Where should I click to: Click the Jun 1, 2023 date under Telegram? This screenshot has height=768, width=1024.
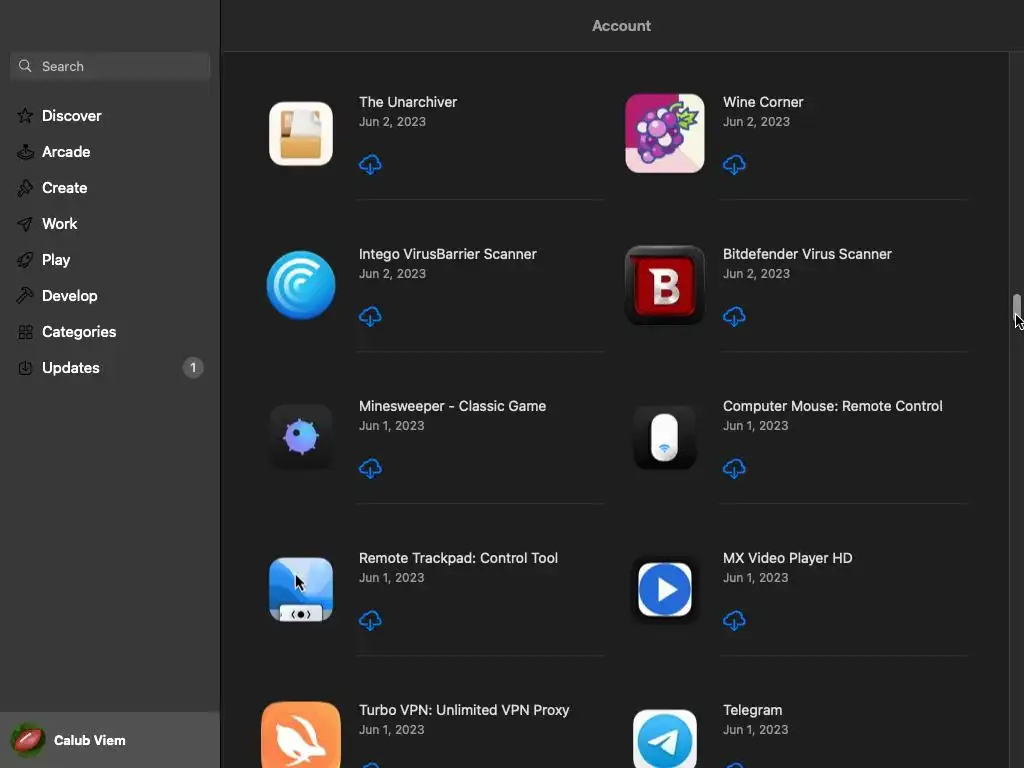(x=755, y=729)
